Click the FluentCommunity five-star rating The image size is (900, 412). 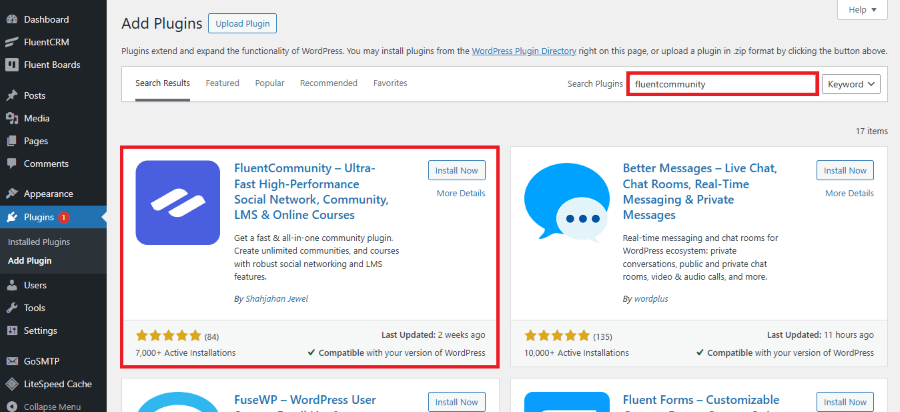pos(169,335)
